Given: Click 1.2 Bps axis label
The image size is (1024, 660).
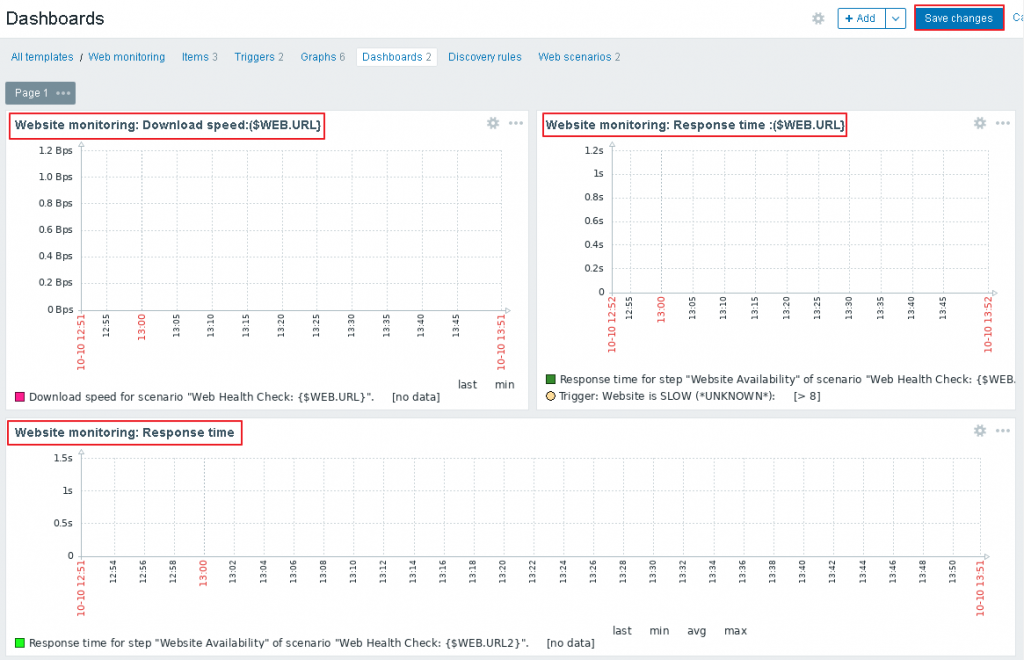Looking at the screenshot, I should pos(55,150).
